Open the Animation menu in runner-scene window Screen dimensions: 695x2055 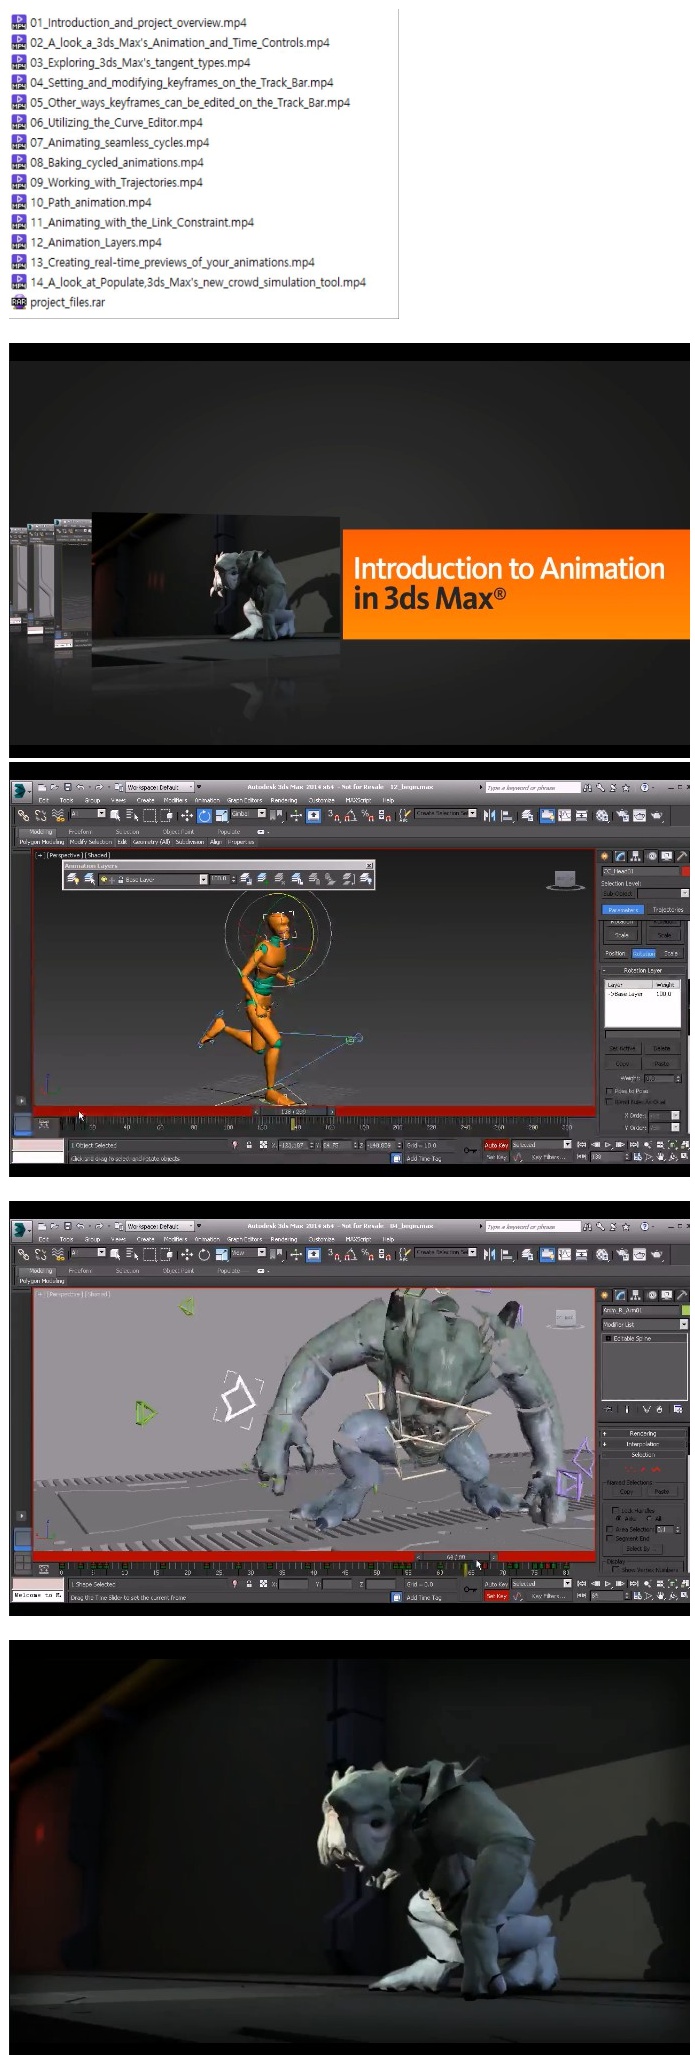tap(207, 800)
